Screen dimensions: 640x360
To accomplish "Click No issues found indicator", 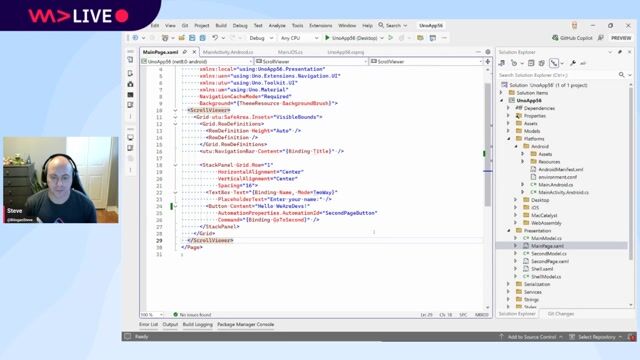I will (x=192, y=315).
